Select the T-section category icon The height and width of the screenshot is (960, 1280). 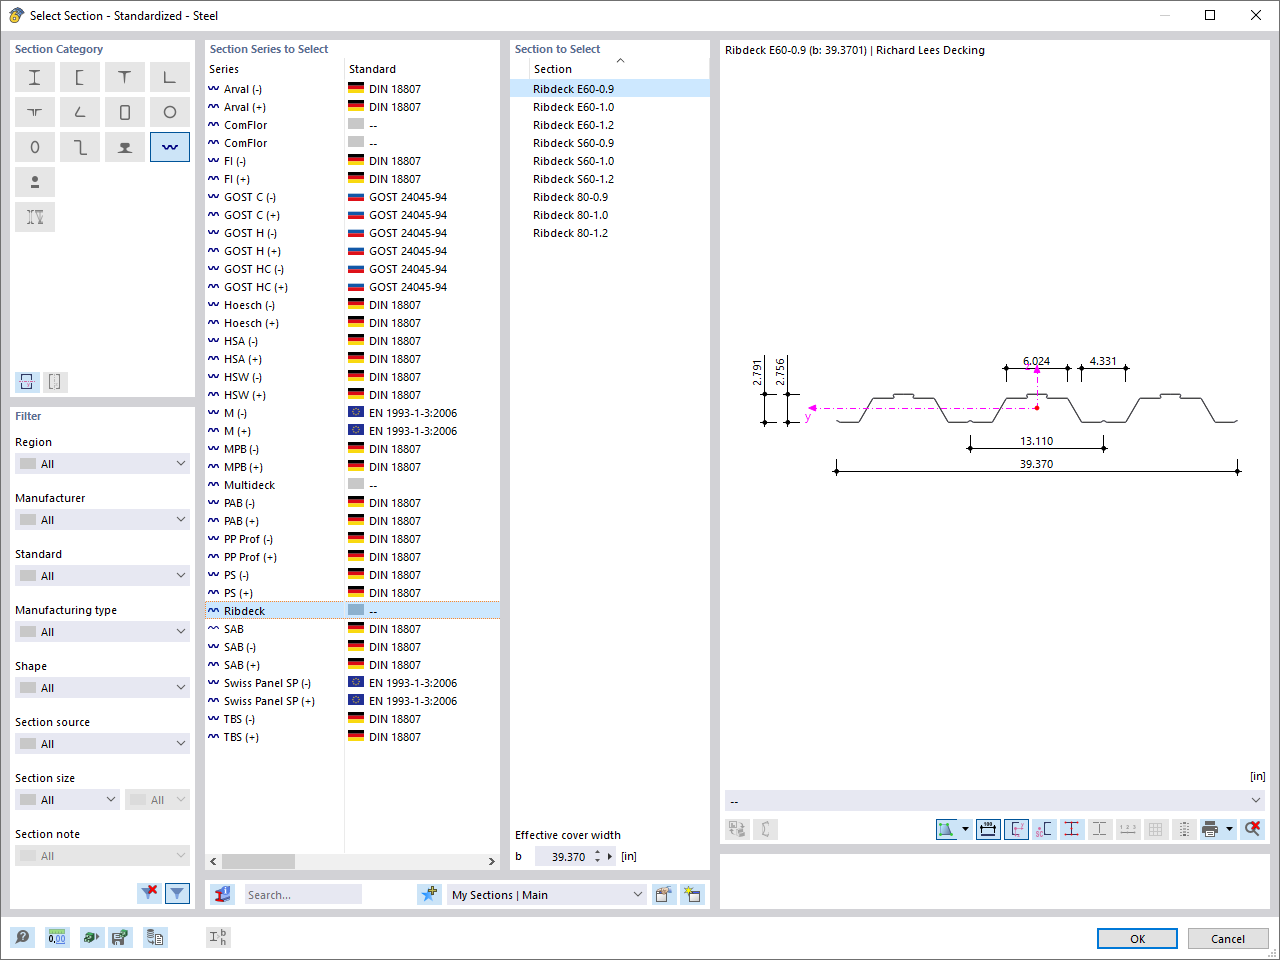(125, 77)
